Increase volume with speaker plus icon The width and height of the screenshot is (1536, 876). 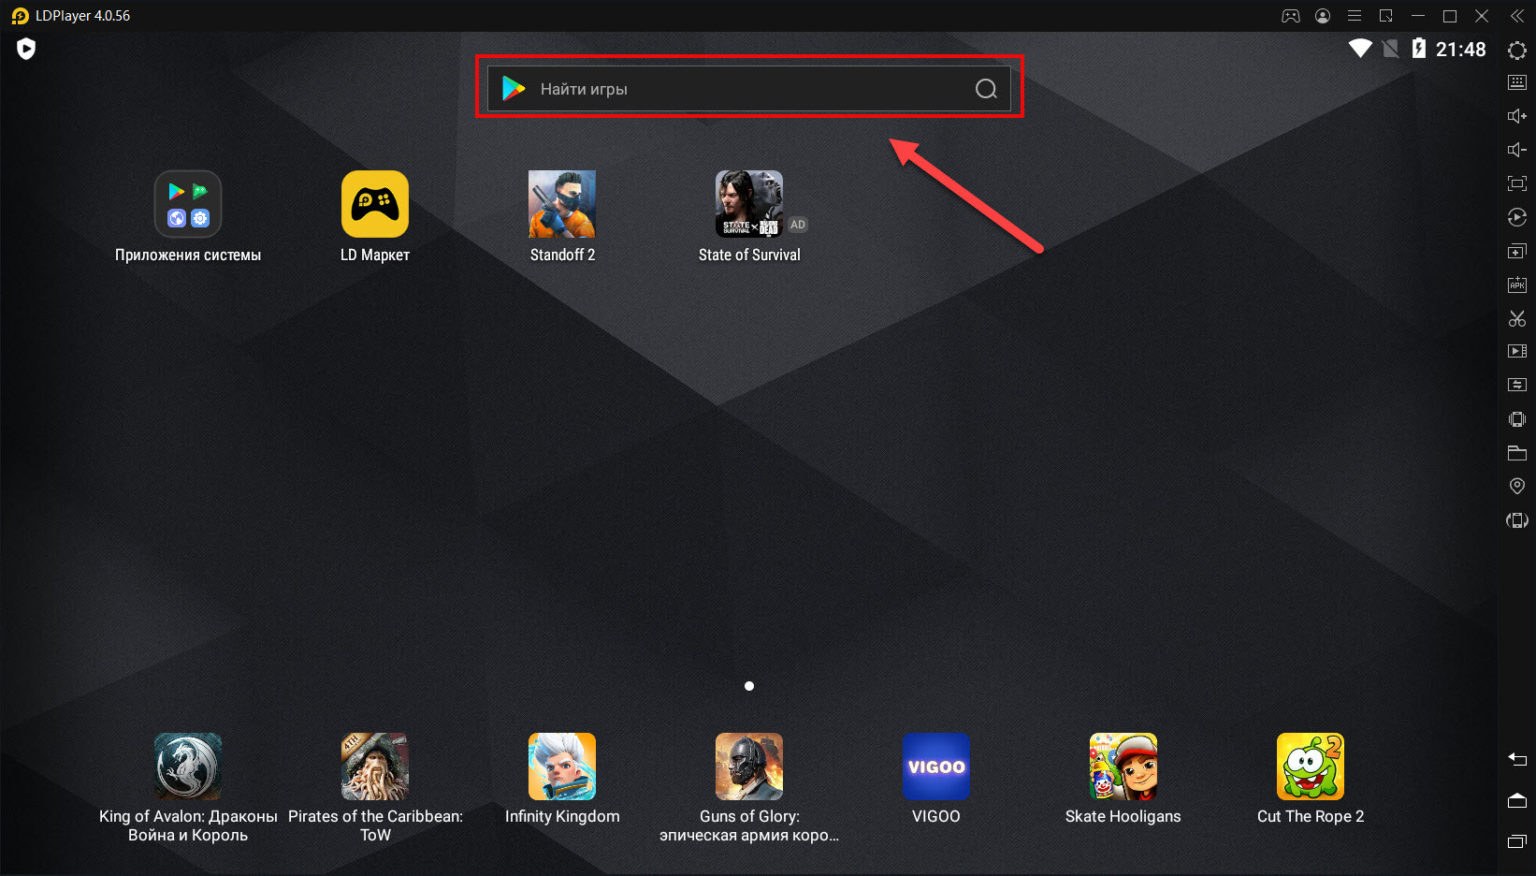[1517, 116]
